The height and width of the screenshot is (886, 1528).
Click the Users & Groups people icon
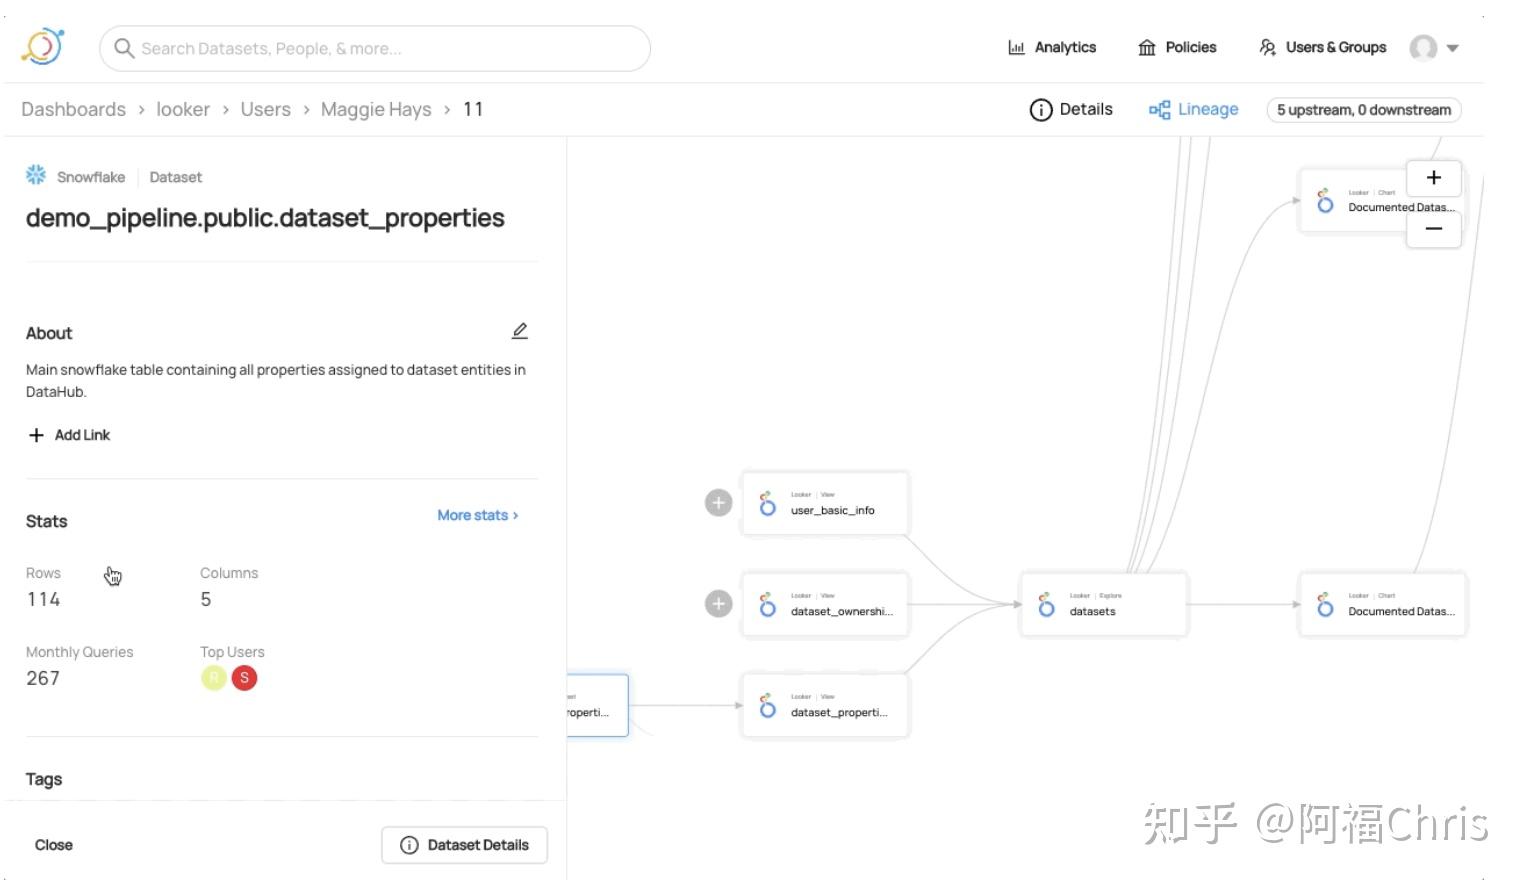coord(1267,47)
